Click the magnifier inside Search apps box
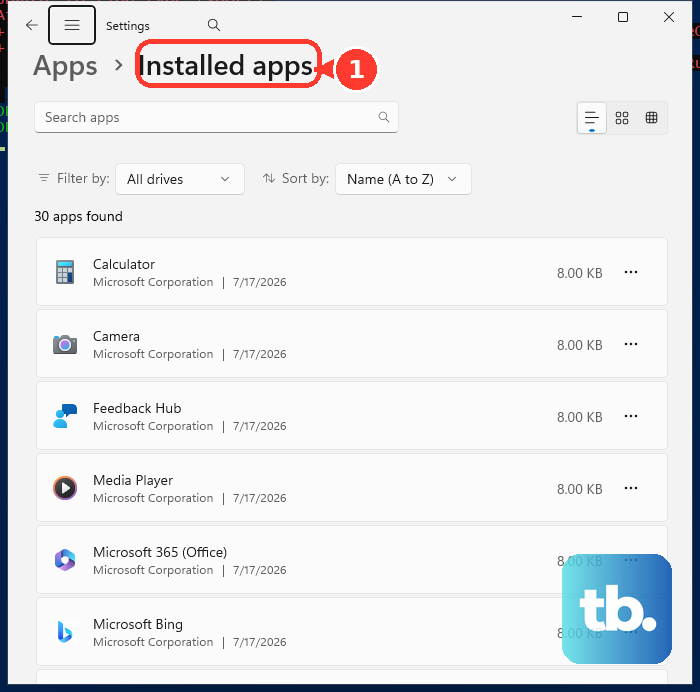This screenshot has height=692, width=700. [x=383, y=117]
